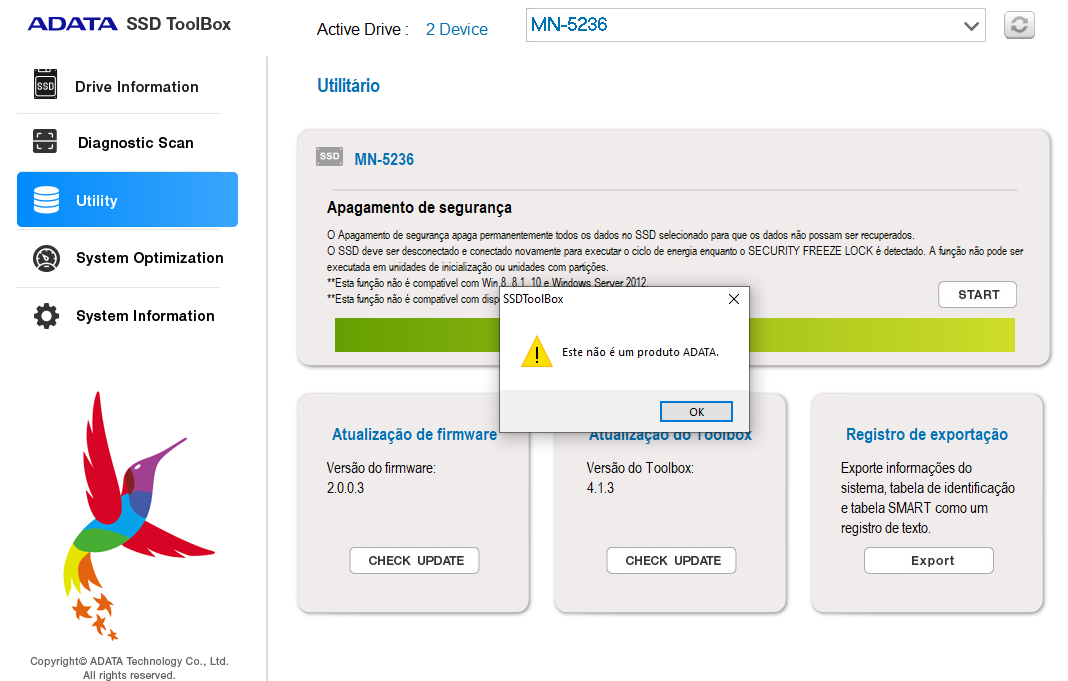Click the 'Active Drive :' label
The width and height of the screenshot is (1068, 681).
pyautogui.click(x=362, y=29)
